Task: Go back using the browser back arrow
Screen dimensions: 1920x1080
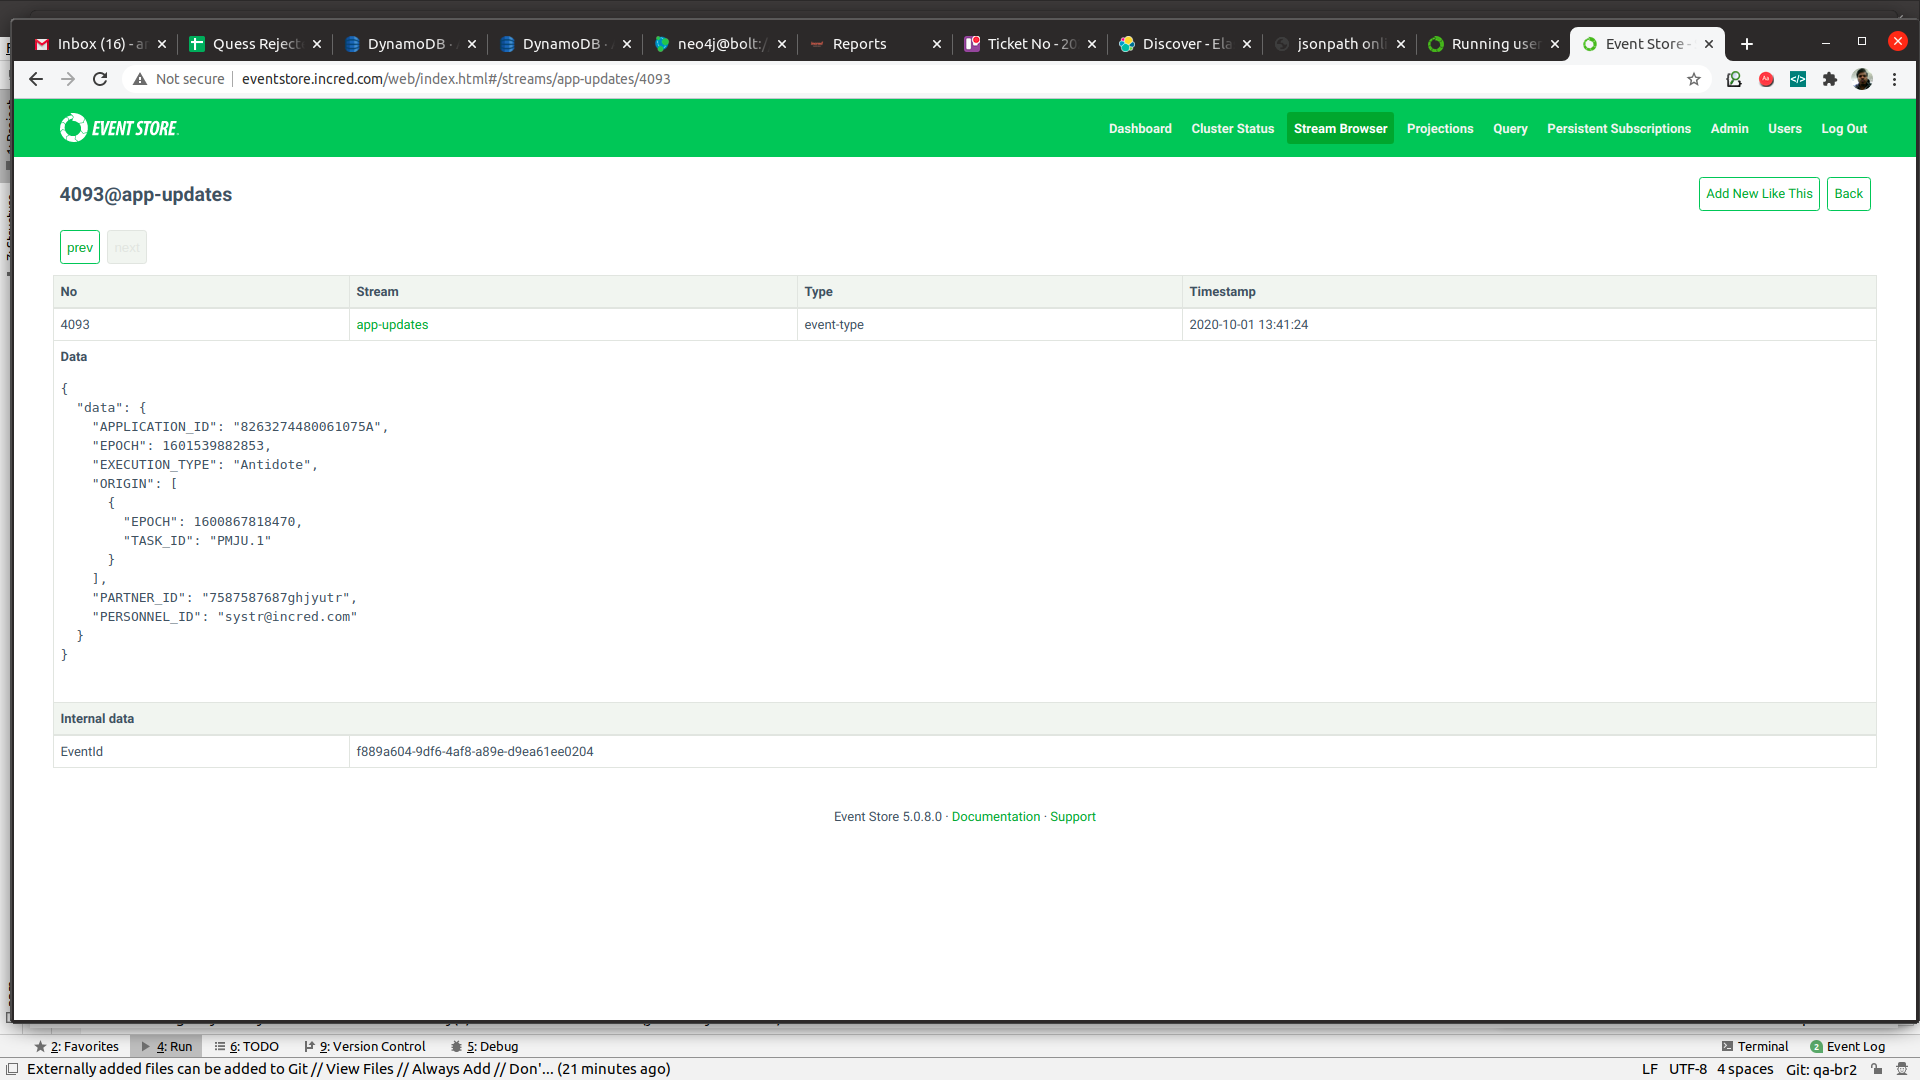Action: (36, 79)
